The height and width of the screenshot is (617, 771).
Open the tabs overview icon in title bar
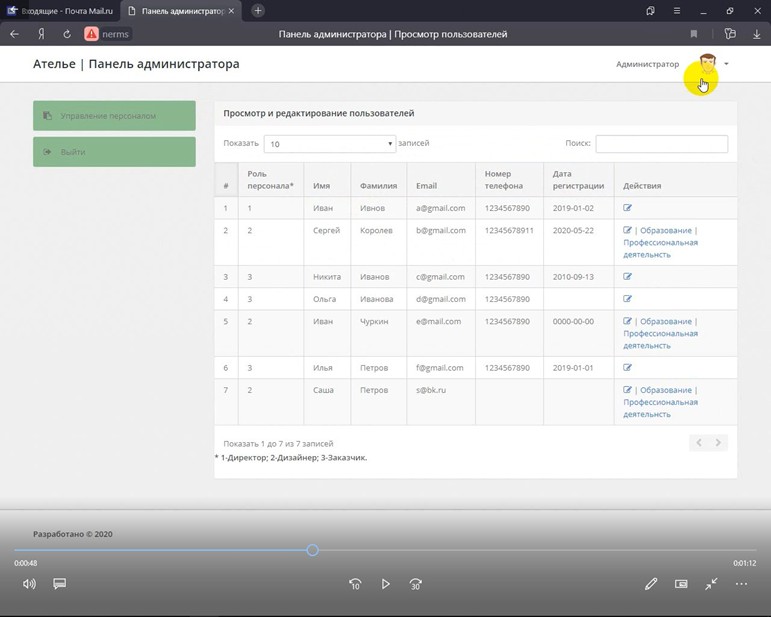coord(650,10)
